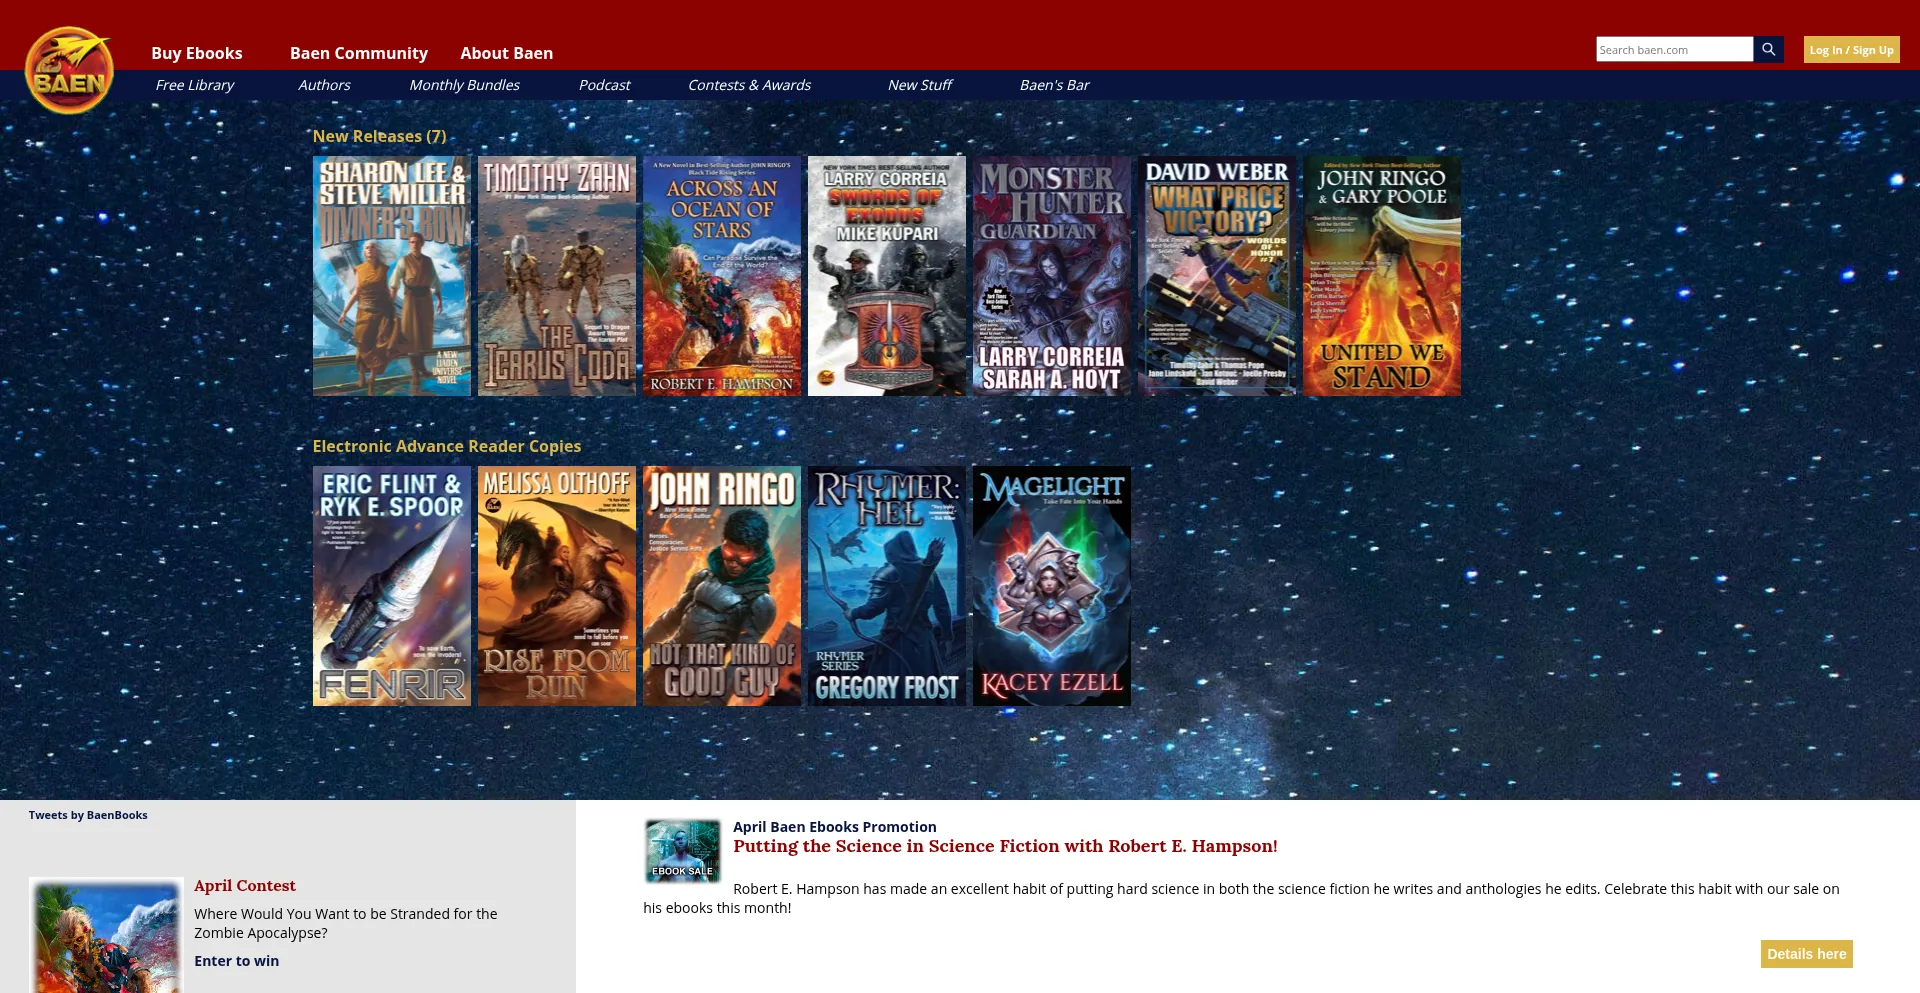Go to New Stuff
This screenshot has height=993, width=1920.
pyautogui.click(x=919, y=85)
